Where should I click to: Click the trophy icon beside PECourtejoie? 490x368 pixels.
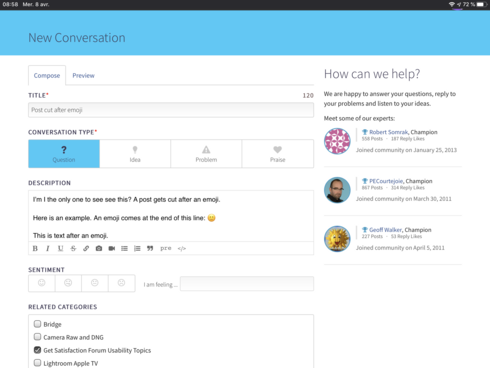click(365, 181)
